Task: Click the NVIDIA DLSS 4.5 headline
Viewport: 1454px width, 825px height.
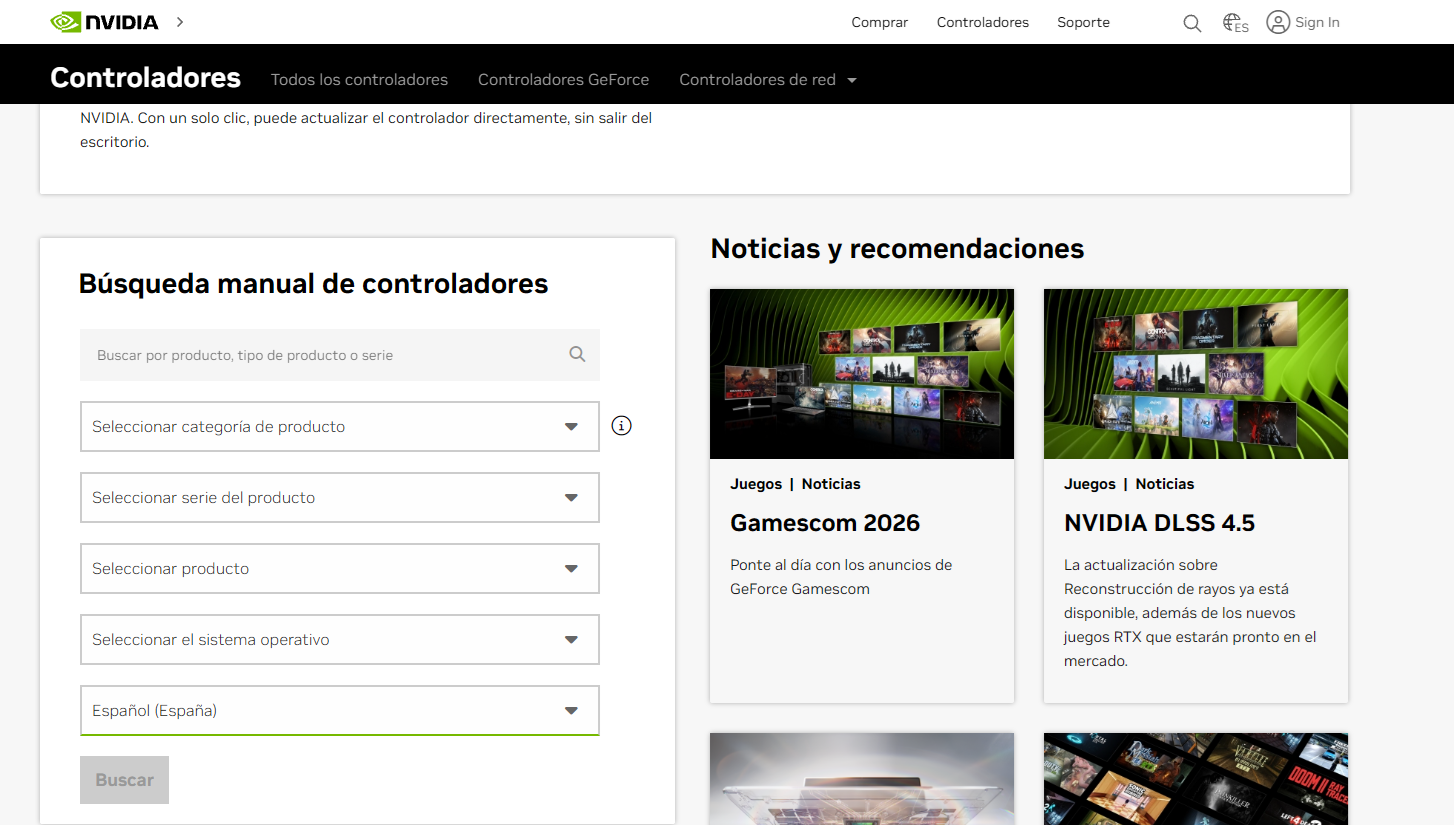Action: [1159, 523]
